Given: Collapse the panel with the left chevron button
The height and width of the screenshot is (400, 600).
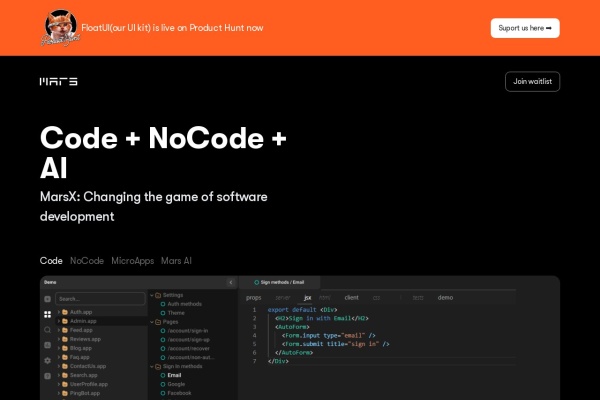Looking at the screenshot, I should (x=231, y=282).
